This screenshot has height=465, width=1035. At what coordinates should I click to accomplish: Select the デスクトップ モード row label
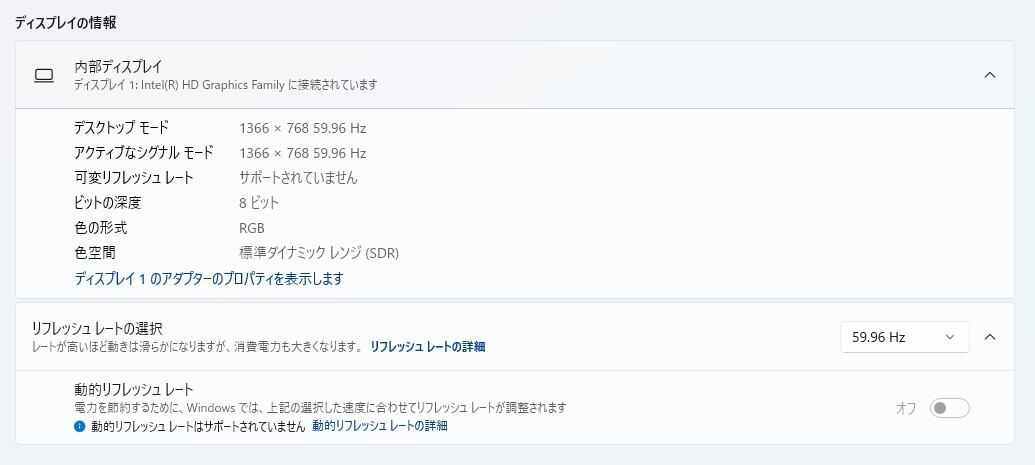click(122, 128)
